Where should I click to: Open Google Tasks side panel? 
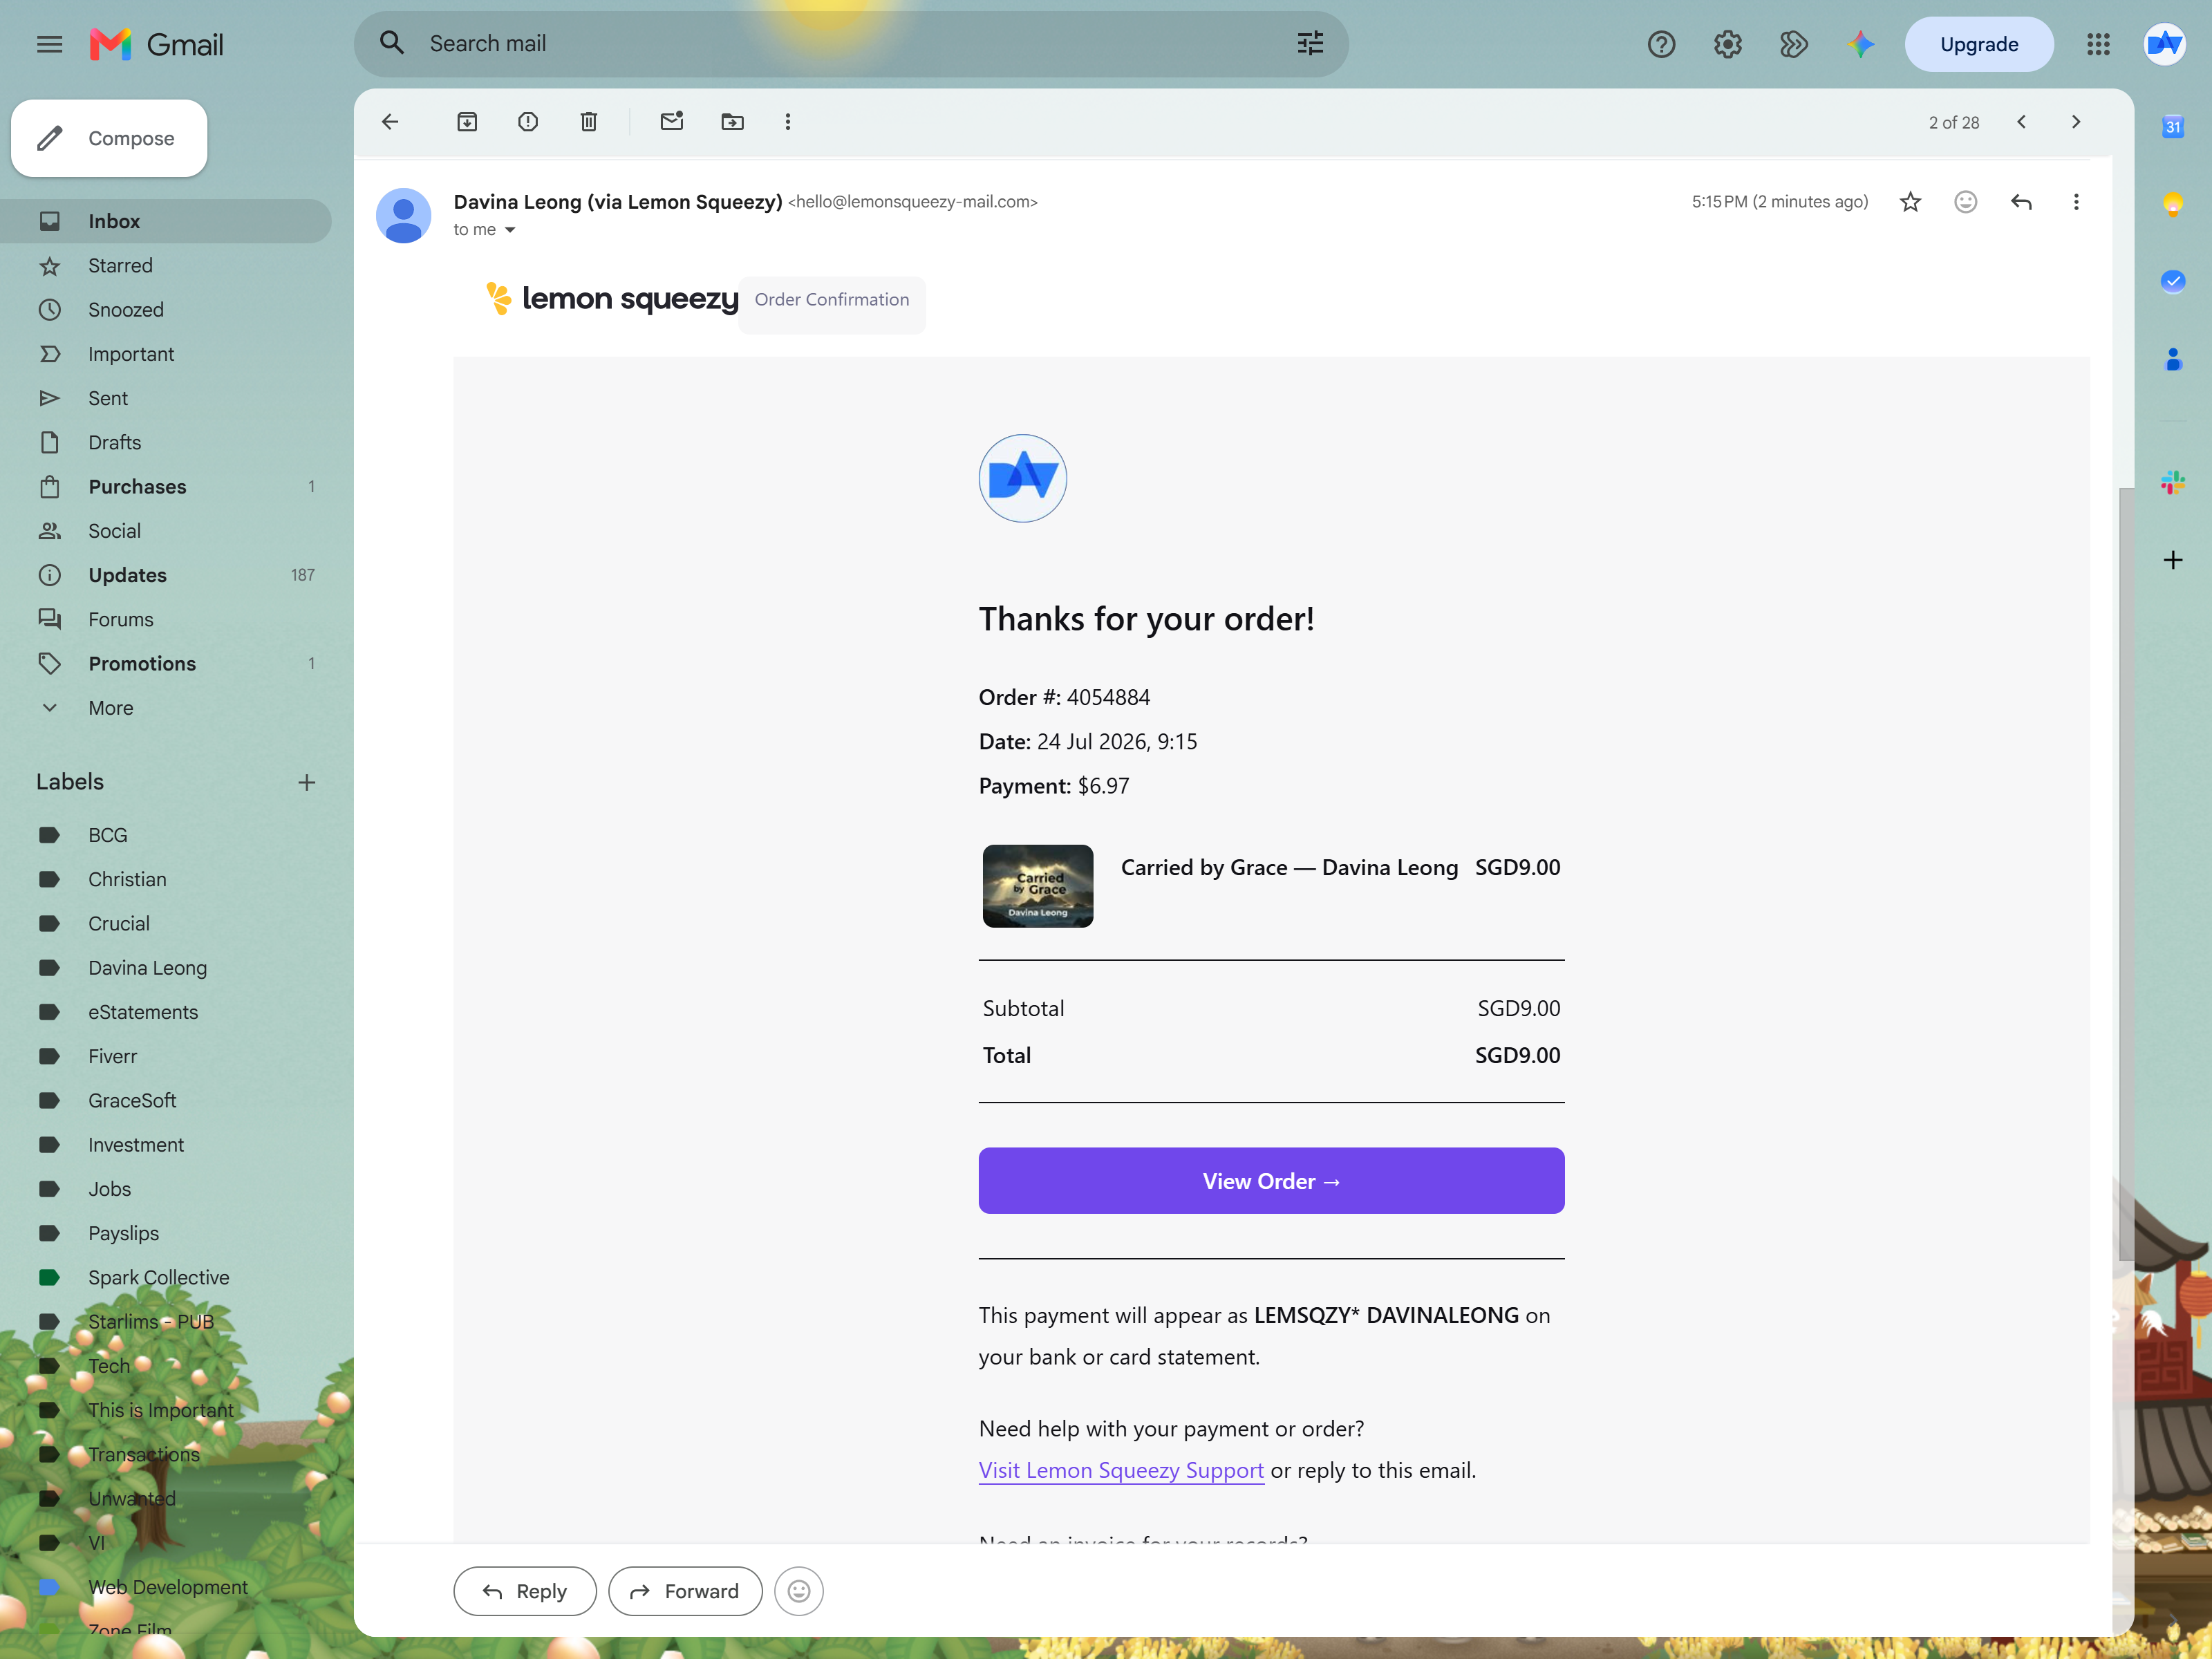[2173, 282]
